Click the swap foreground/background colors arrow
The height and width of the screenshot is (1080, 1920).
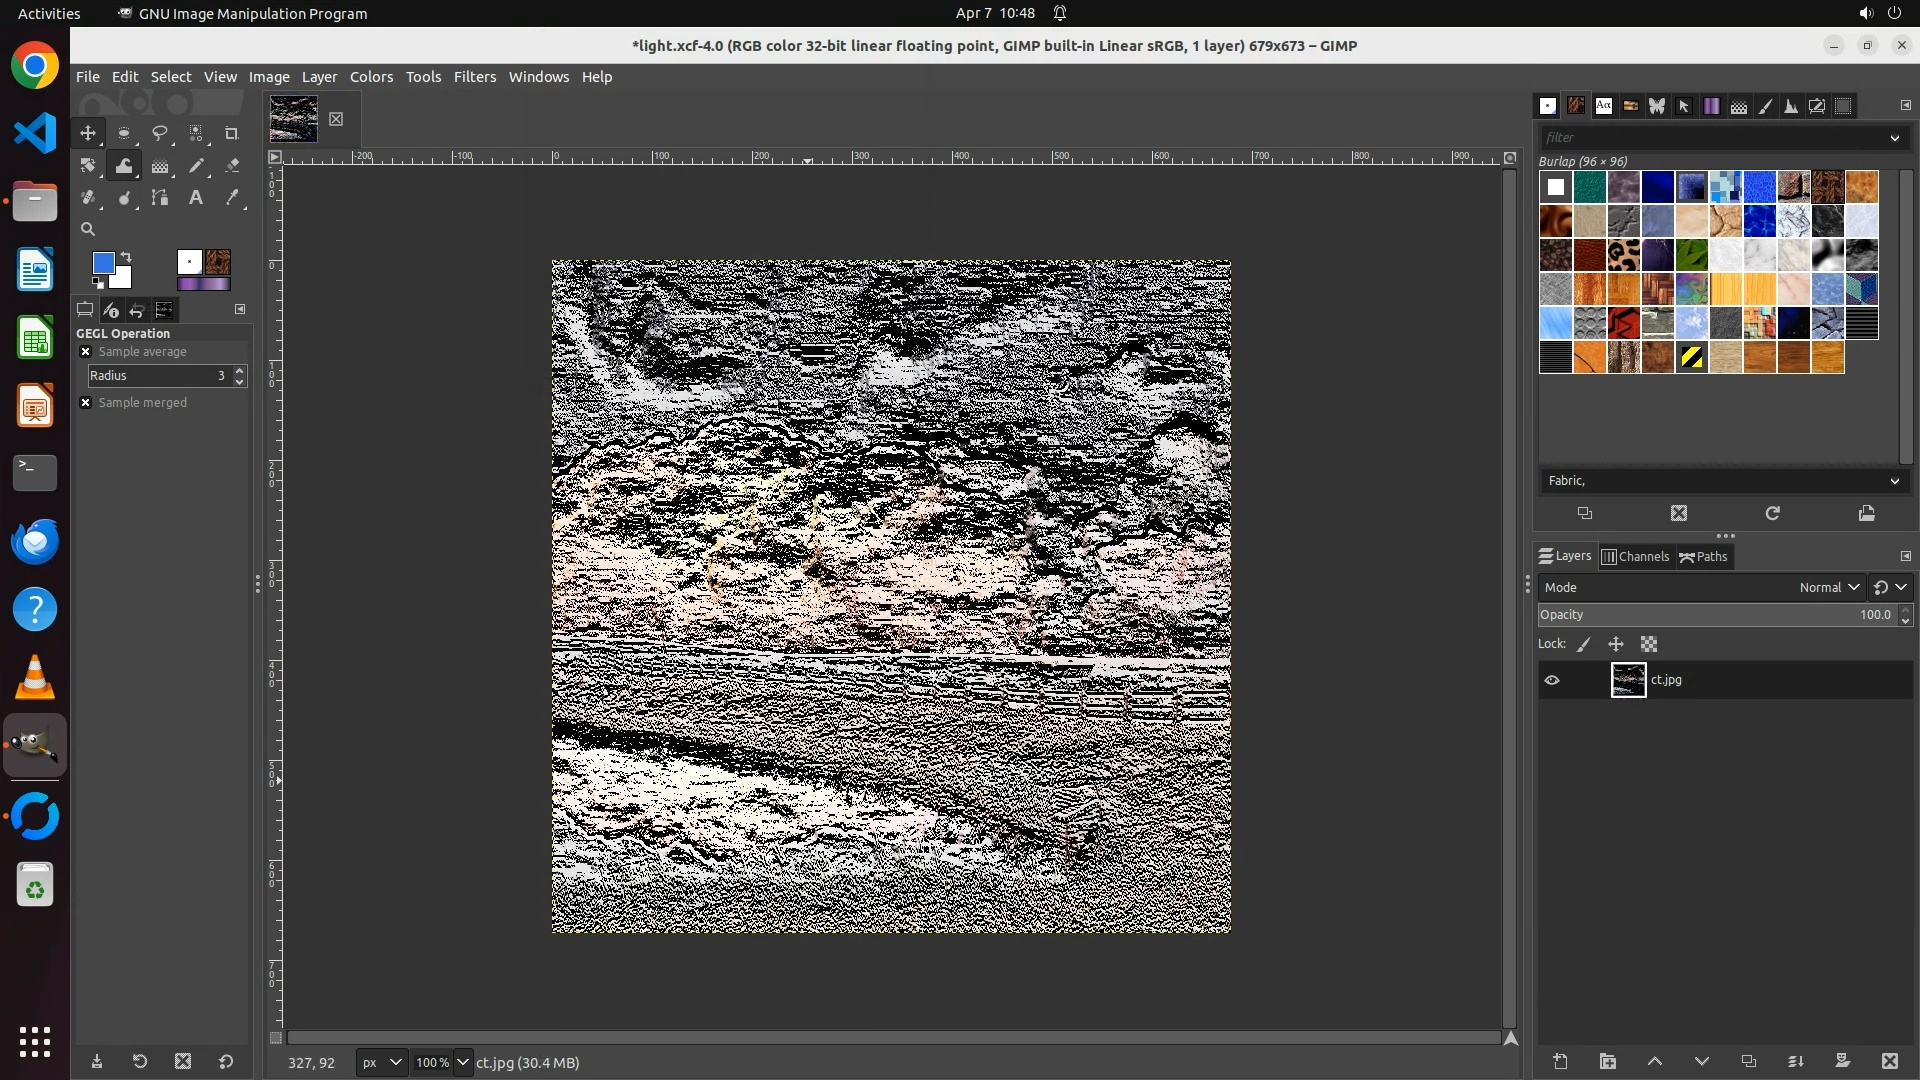127,257
